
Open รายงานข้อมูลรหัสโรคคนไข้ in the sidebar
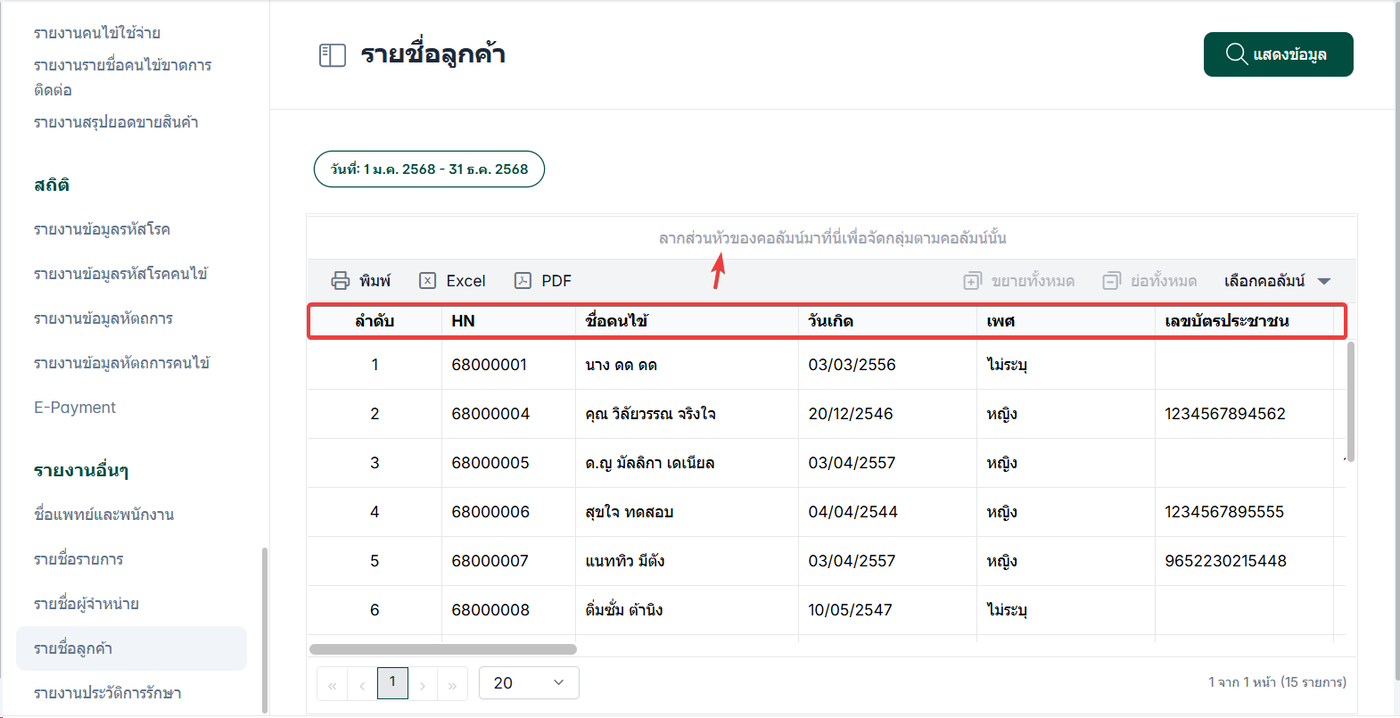click(120, 273)
